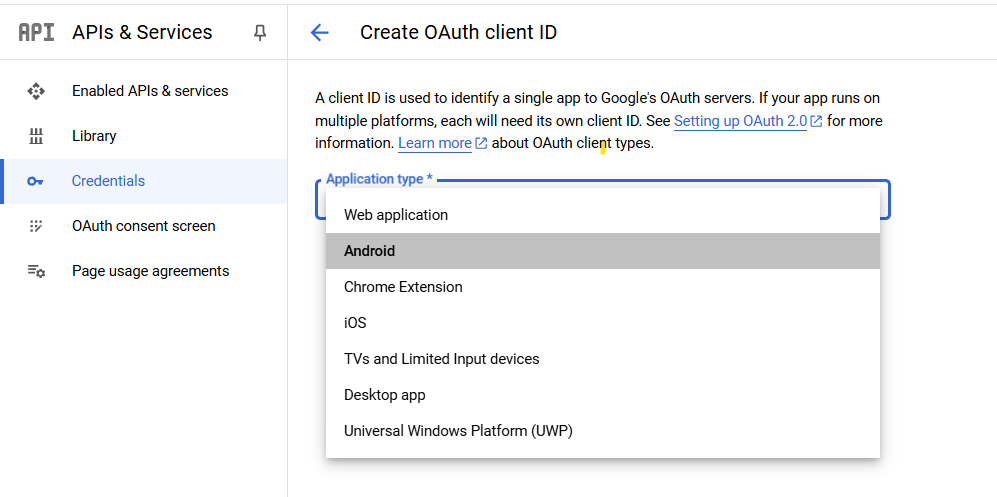Select Chrome Extension option

click(403, 287)
